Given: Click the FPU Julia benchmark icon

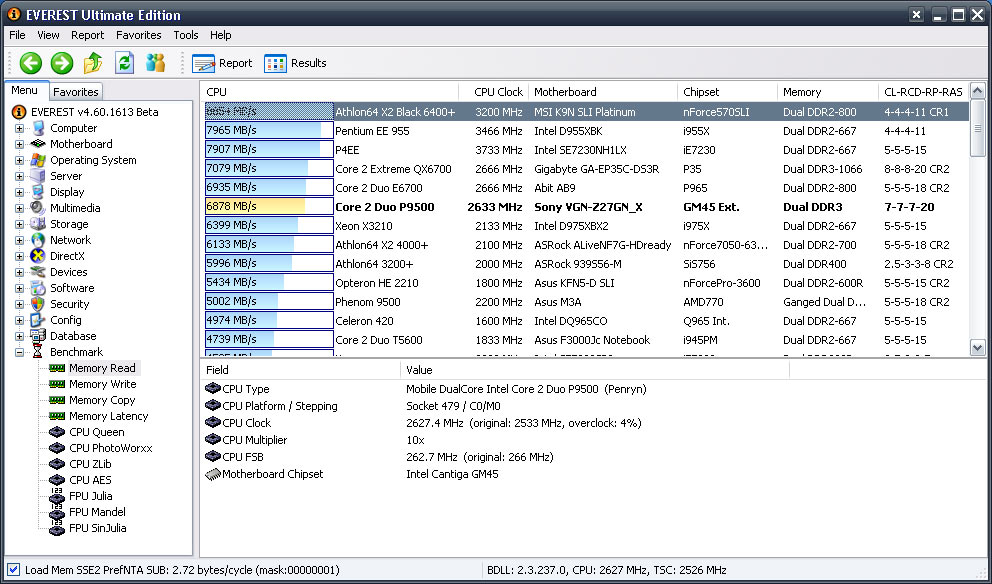Looking at the screenshot, I should pos(57,495).
